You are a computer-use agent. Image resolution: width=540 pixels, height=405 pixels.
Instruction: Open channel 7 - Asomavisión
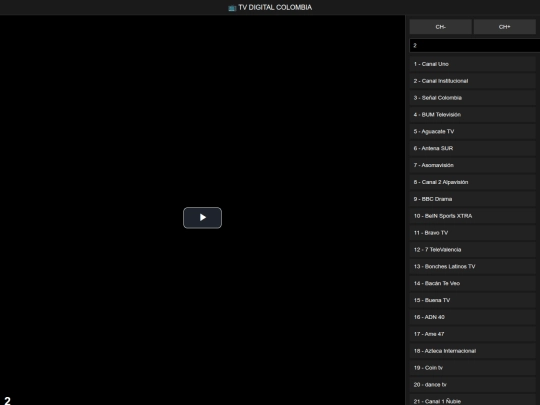pos(472,165)
